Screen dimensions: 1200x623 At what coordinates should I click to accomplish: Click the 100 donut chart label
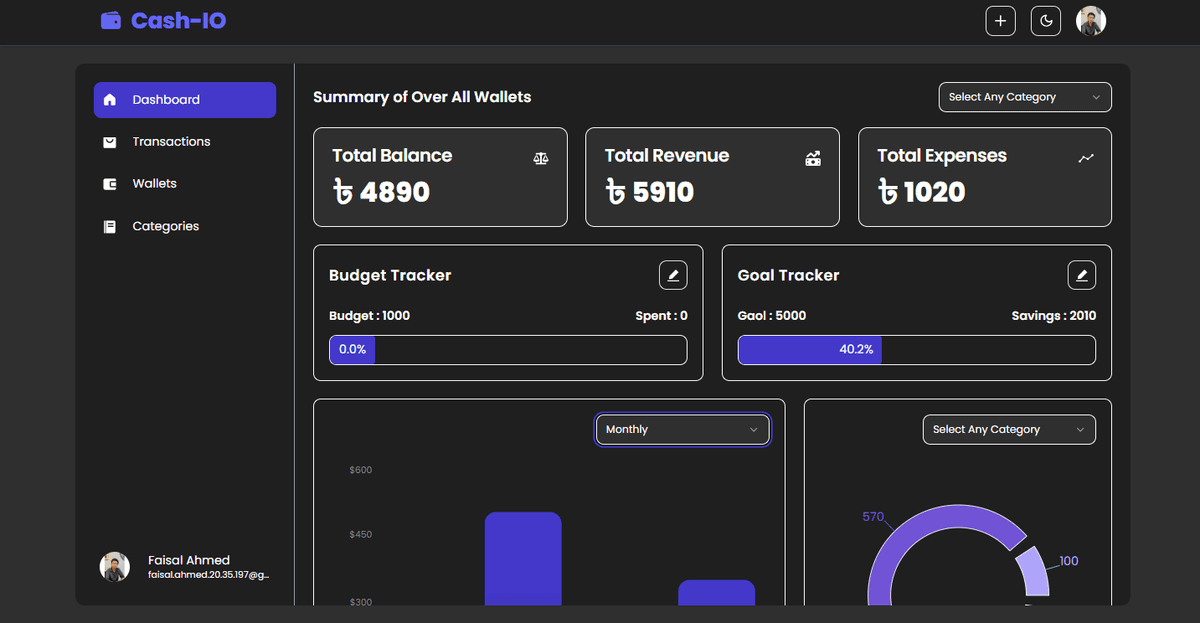pyautogui.click(x=1069, y=561)
